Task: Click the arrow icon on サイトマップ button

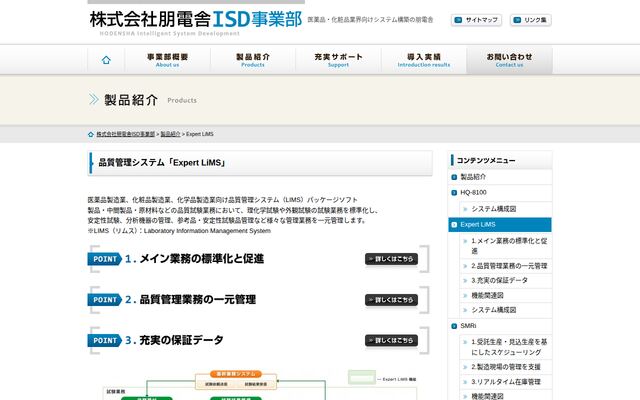Action: coord(458,20)
